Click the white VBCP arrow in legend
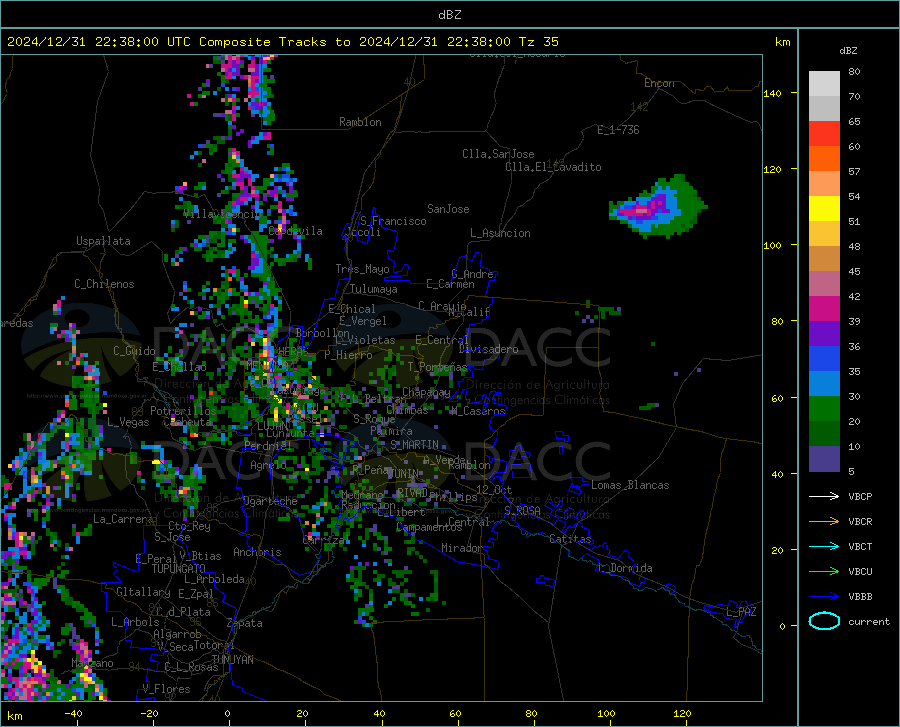The image size is (900, 727). click(x=824, y=496)
